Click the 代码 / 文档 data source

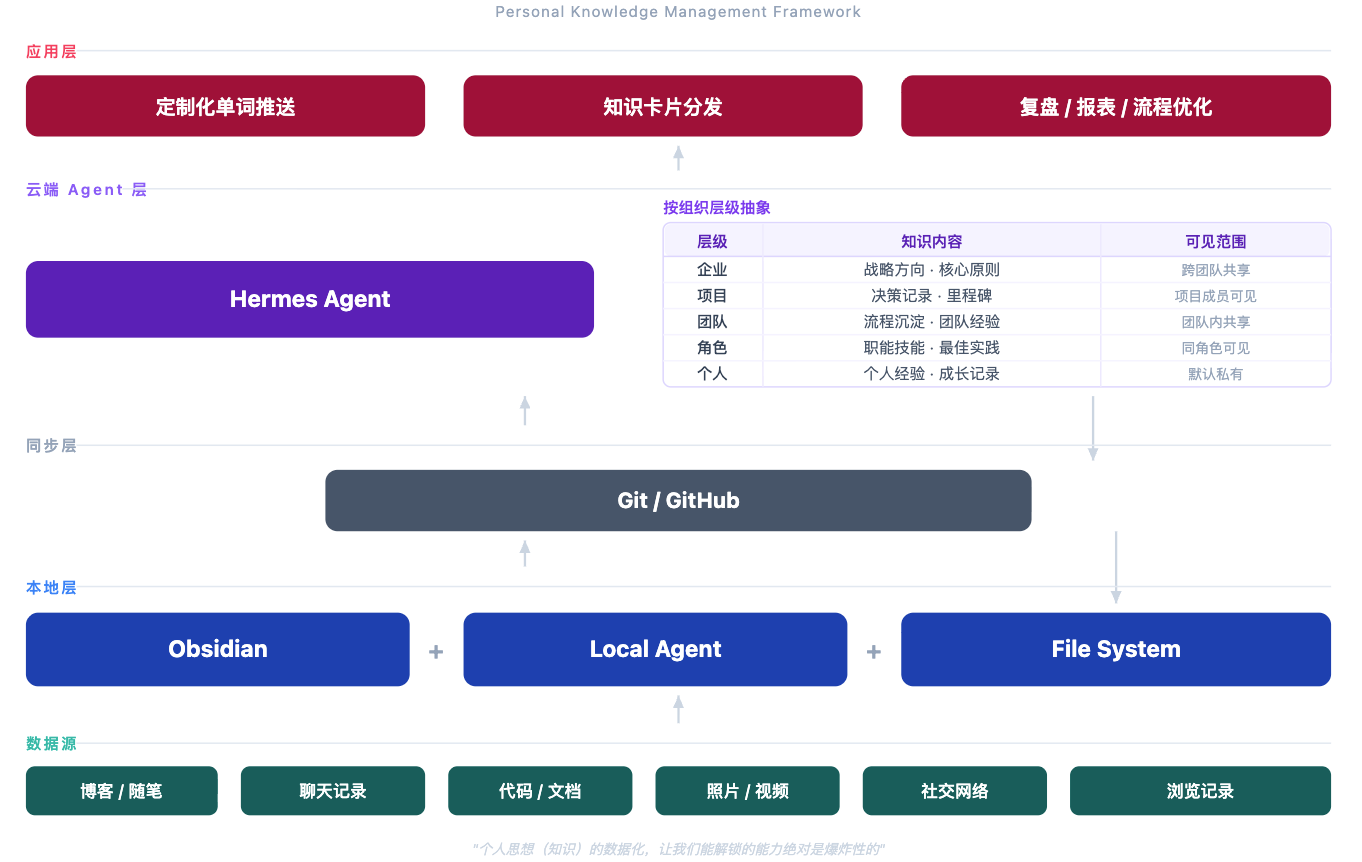click(540, 791)
